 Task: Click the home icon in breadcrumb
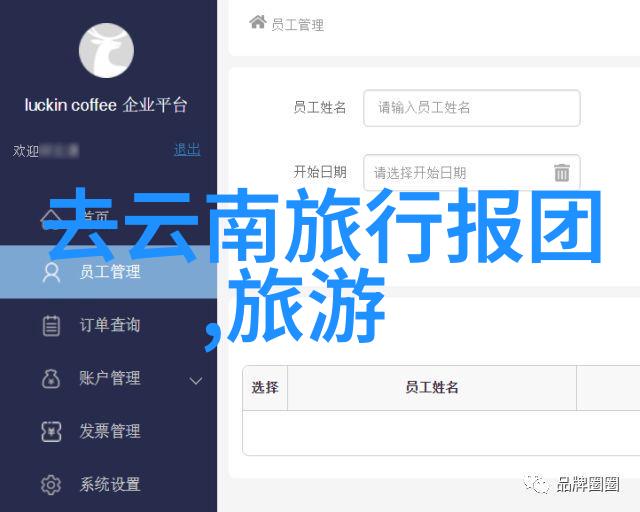[x=258, y=22]
